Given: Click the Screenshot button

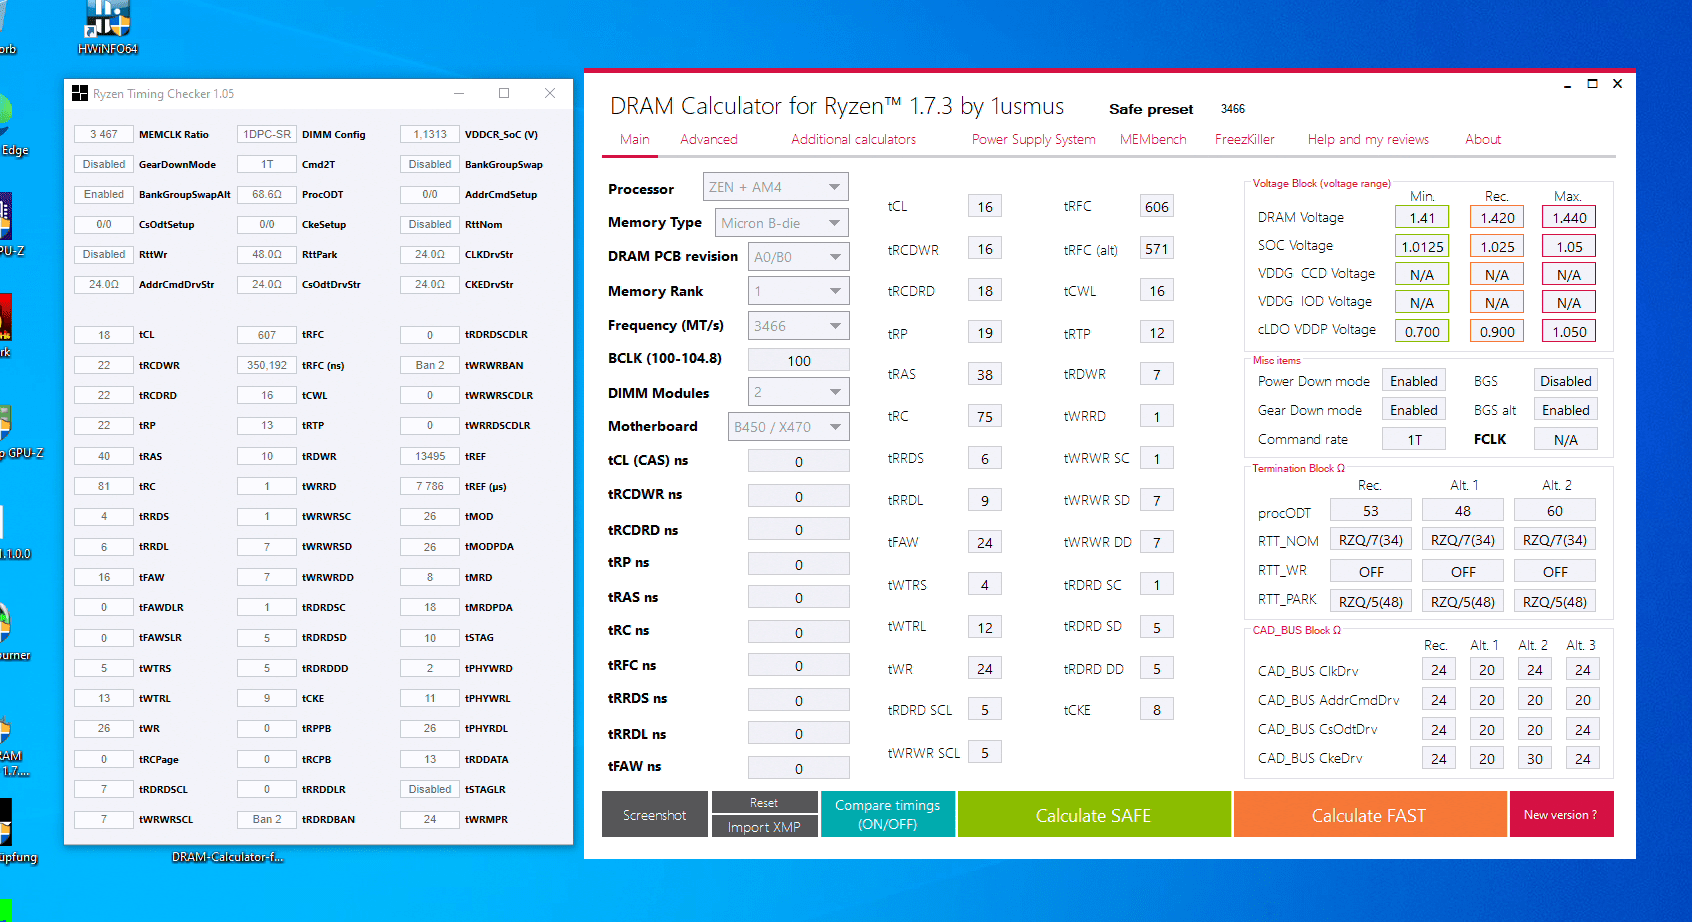Looking at the screenshot, I should [655, 815].
